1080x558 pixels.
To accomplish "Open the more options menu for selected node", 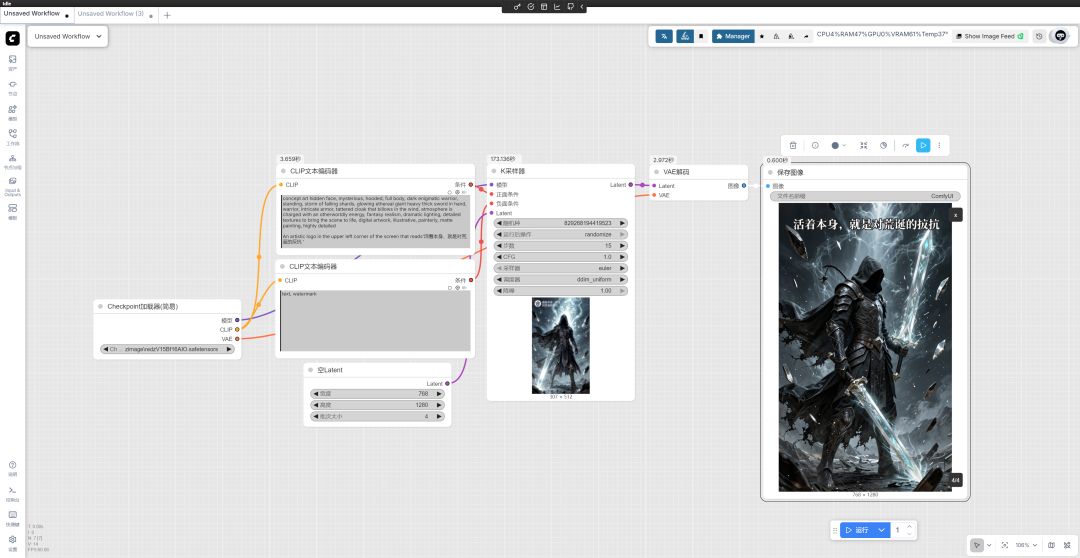I will click(939, 145).
